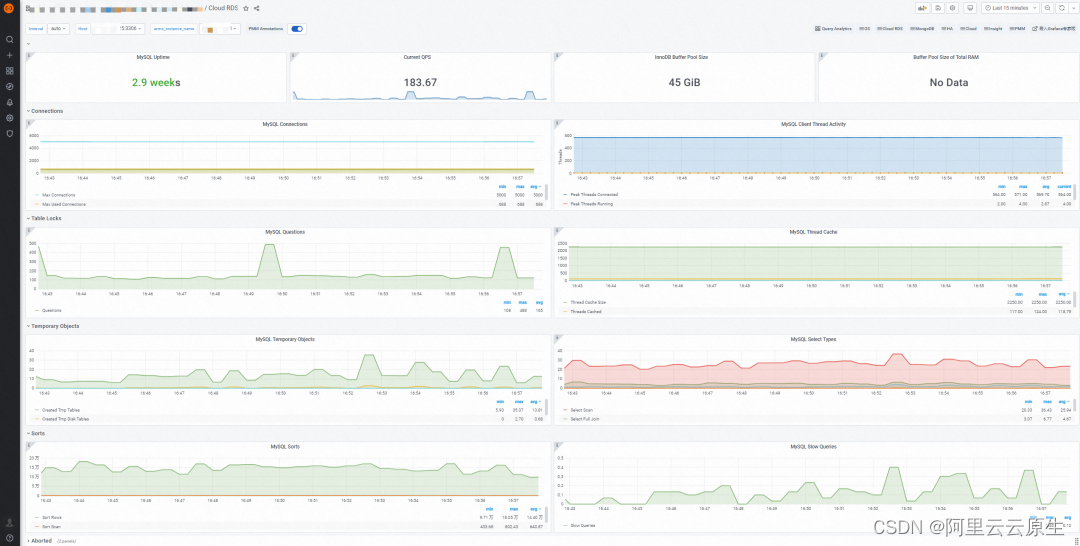Toggle Select Scan series in legend

pyautogui.click(x=583, y=410)
